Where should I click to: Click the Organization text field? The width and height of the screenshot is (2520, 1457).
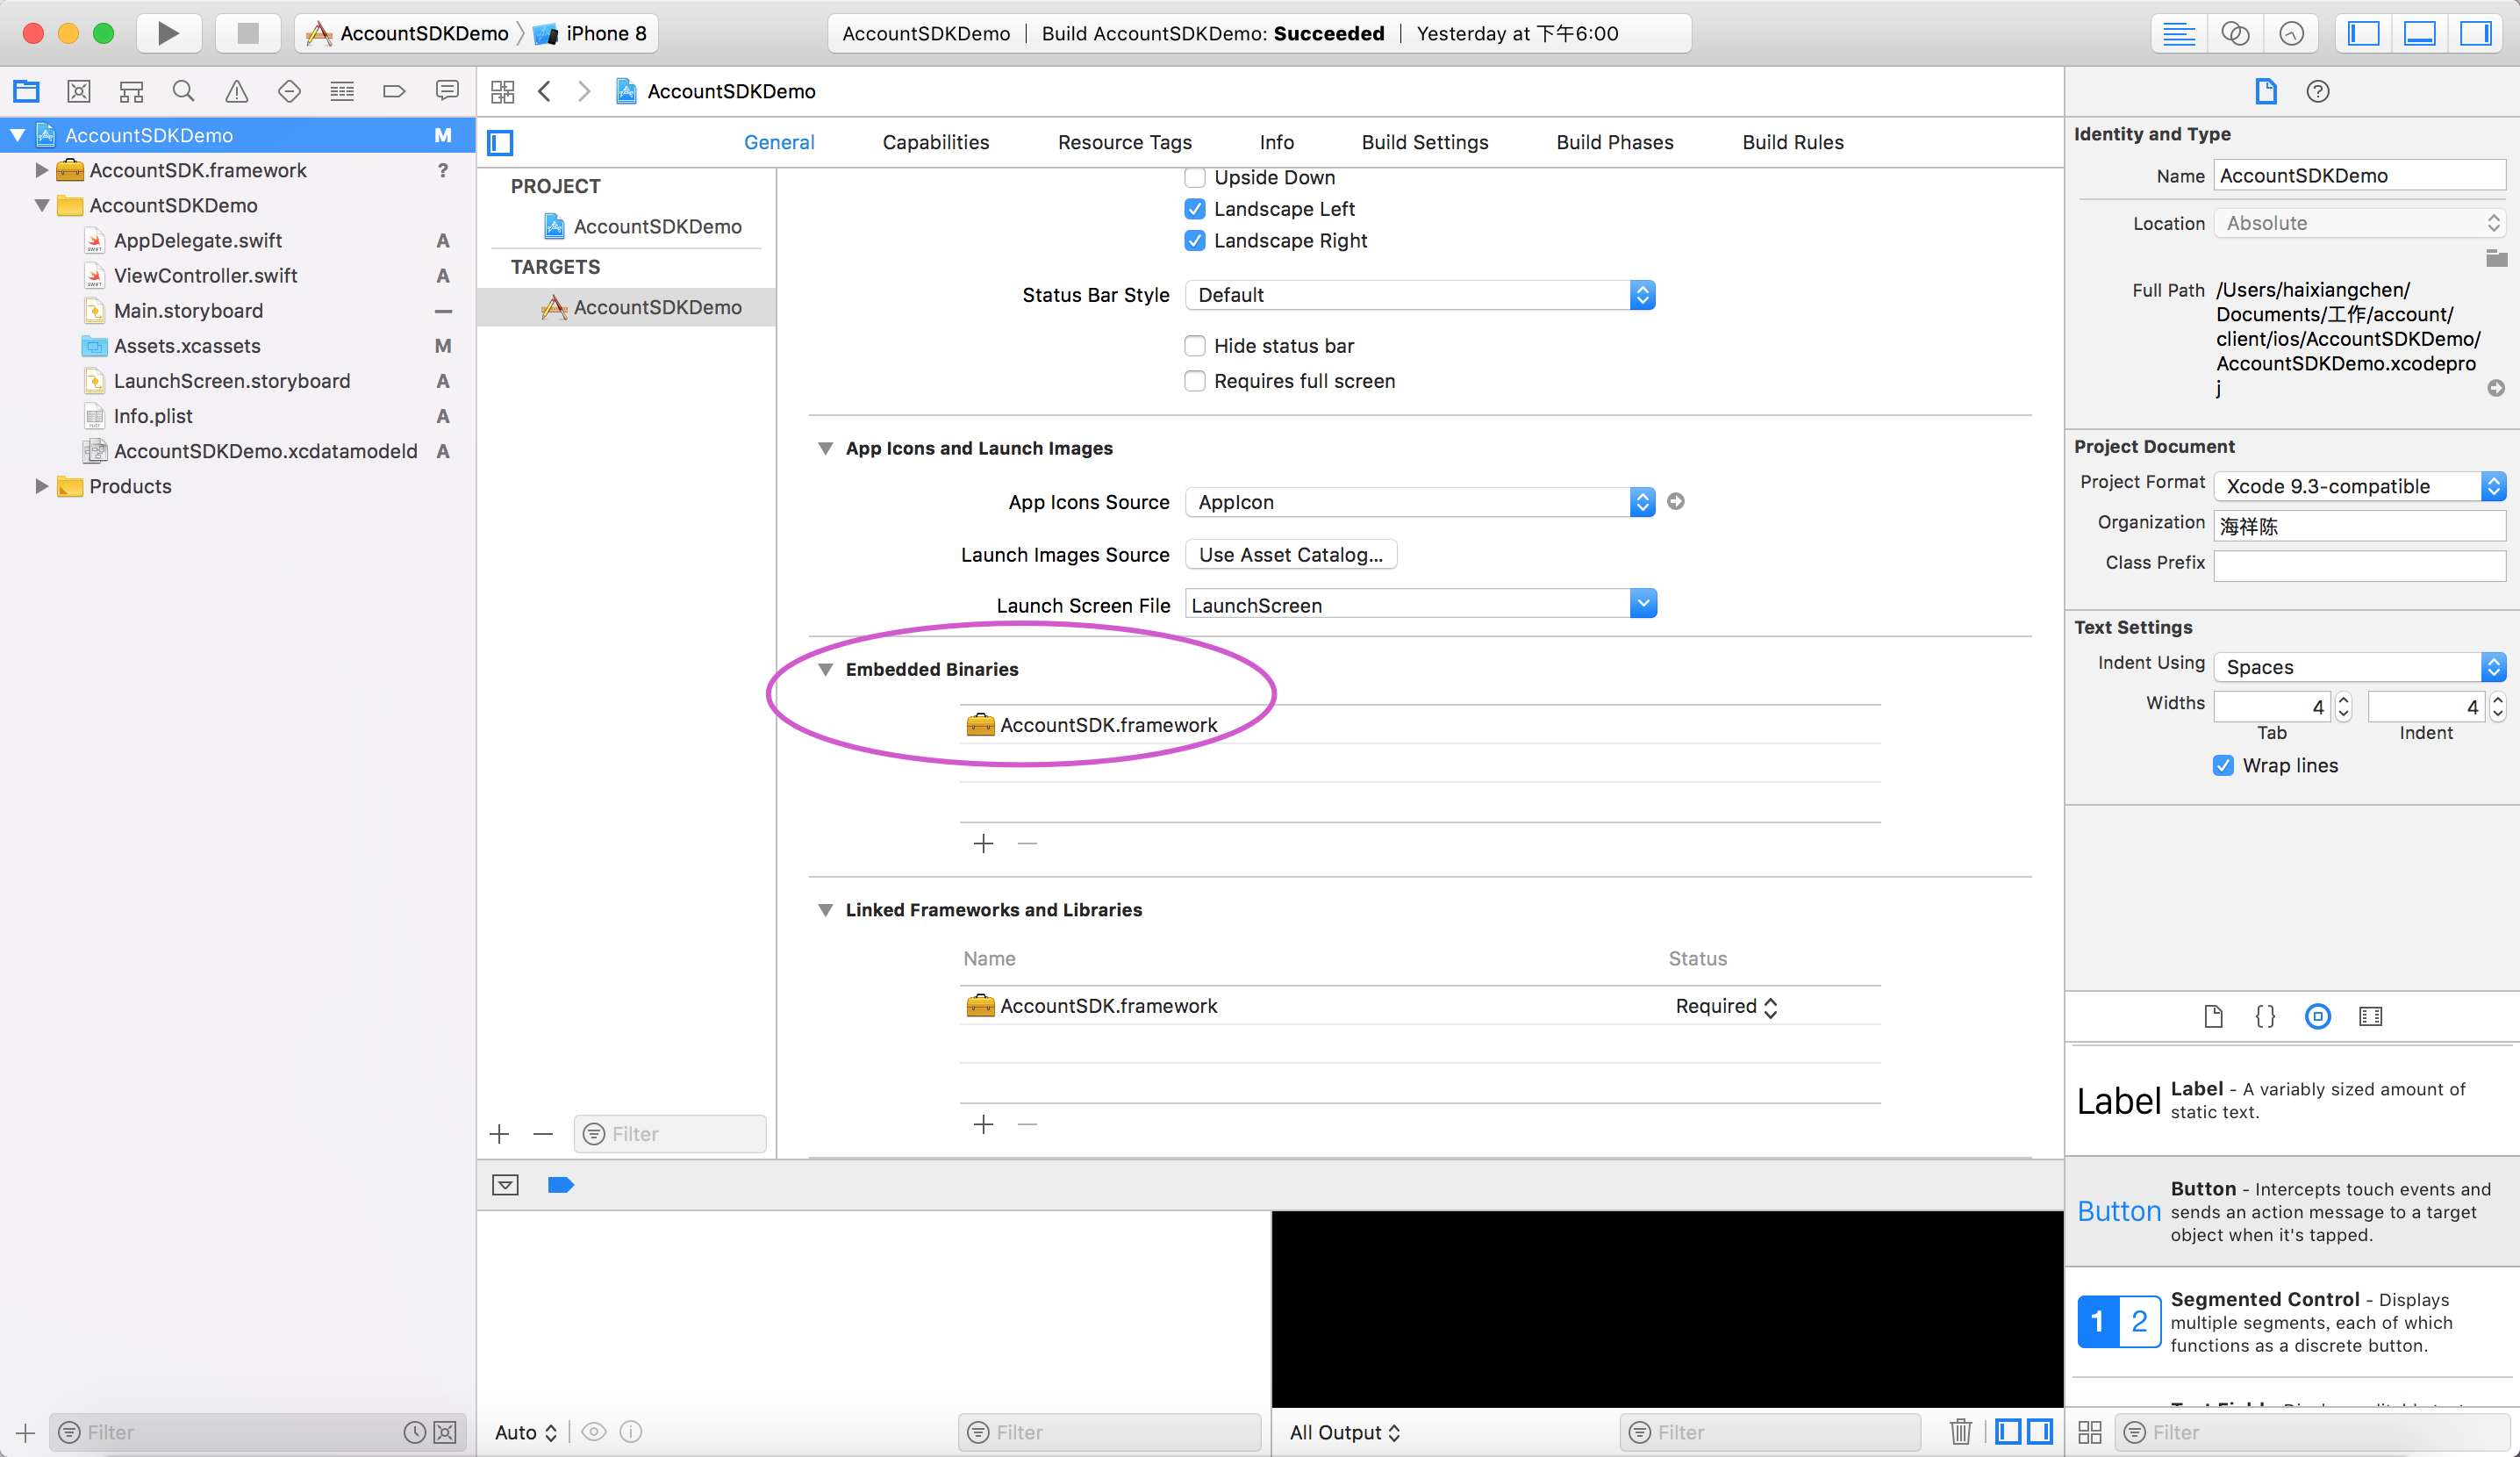tap(2359, 526)
